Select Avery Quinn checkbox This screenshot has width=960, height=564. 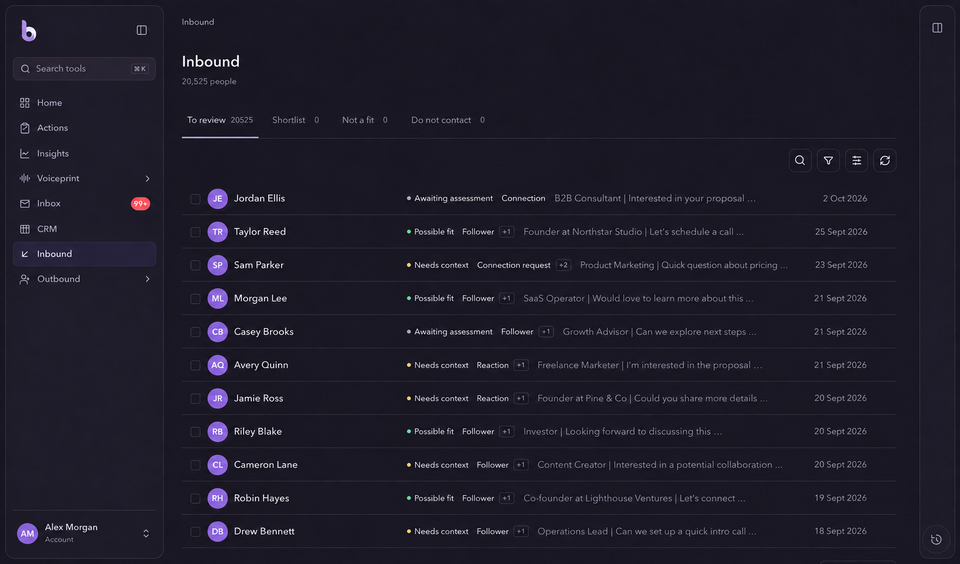pyautogui.click(x=195, y=365)
